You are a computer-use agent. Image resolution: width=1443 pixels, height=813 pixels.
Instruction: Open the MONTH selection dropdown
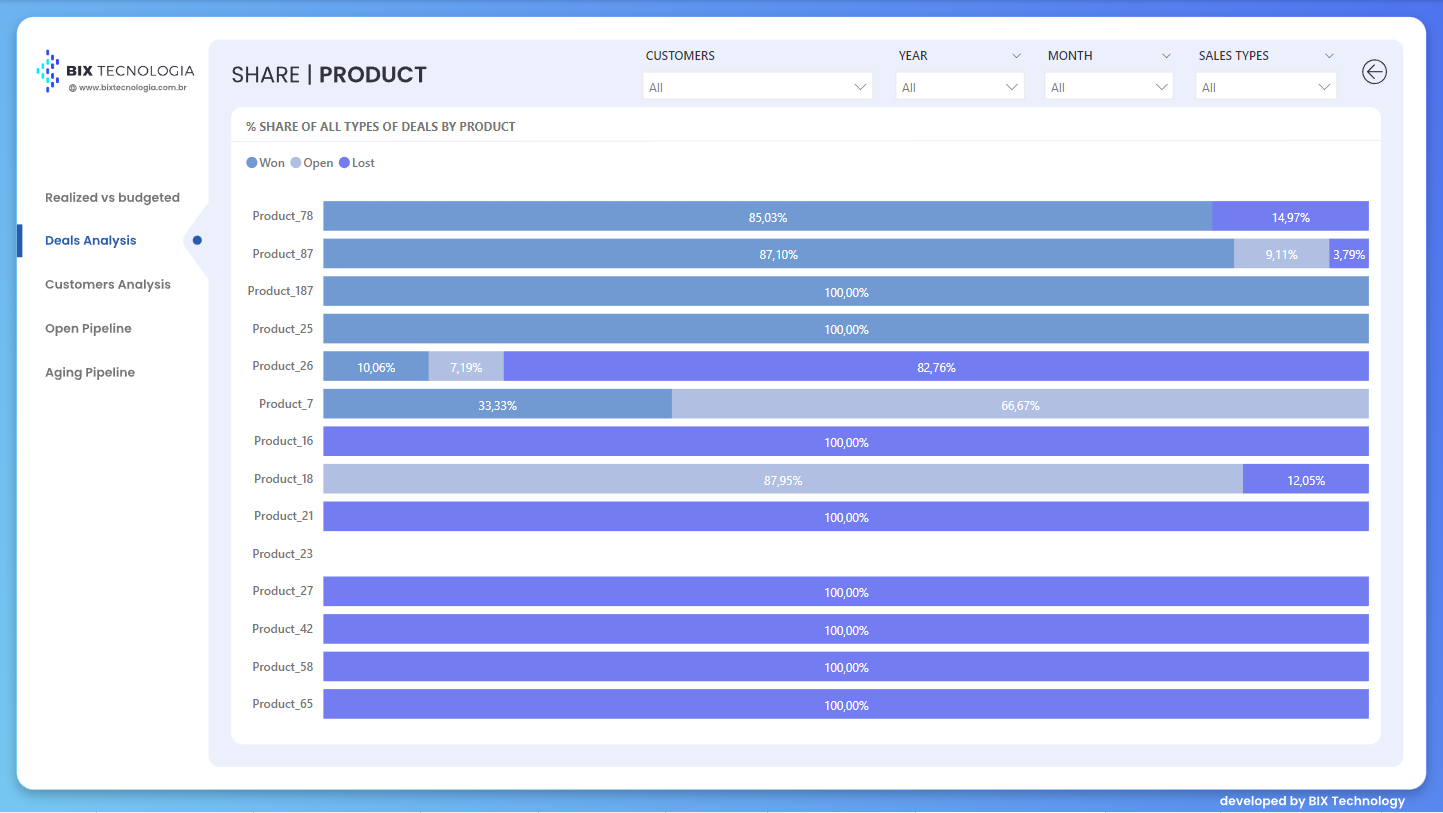click(1108, 86)
